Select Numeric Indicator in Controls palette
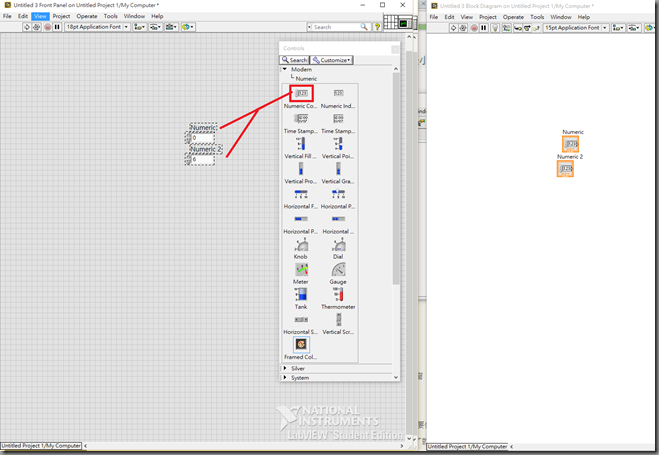 [x=338, y=93]
